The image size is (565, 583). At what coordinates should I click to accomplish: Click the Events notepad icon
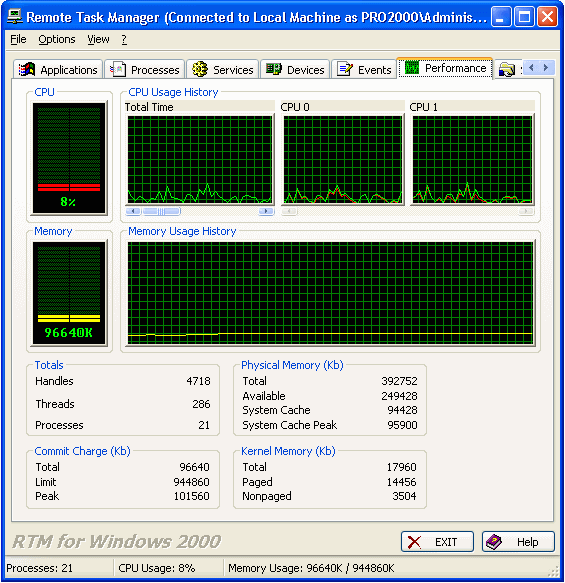pyautogui.click(x=345, y=69)
